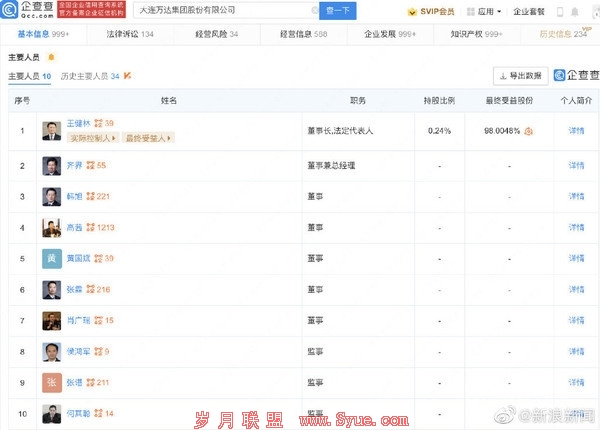Open 黄国斌's name link

point(78,258)
